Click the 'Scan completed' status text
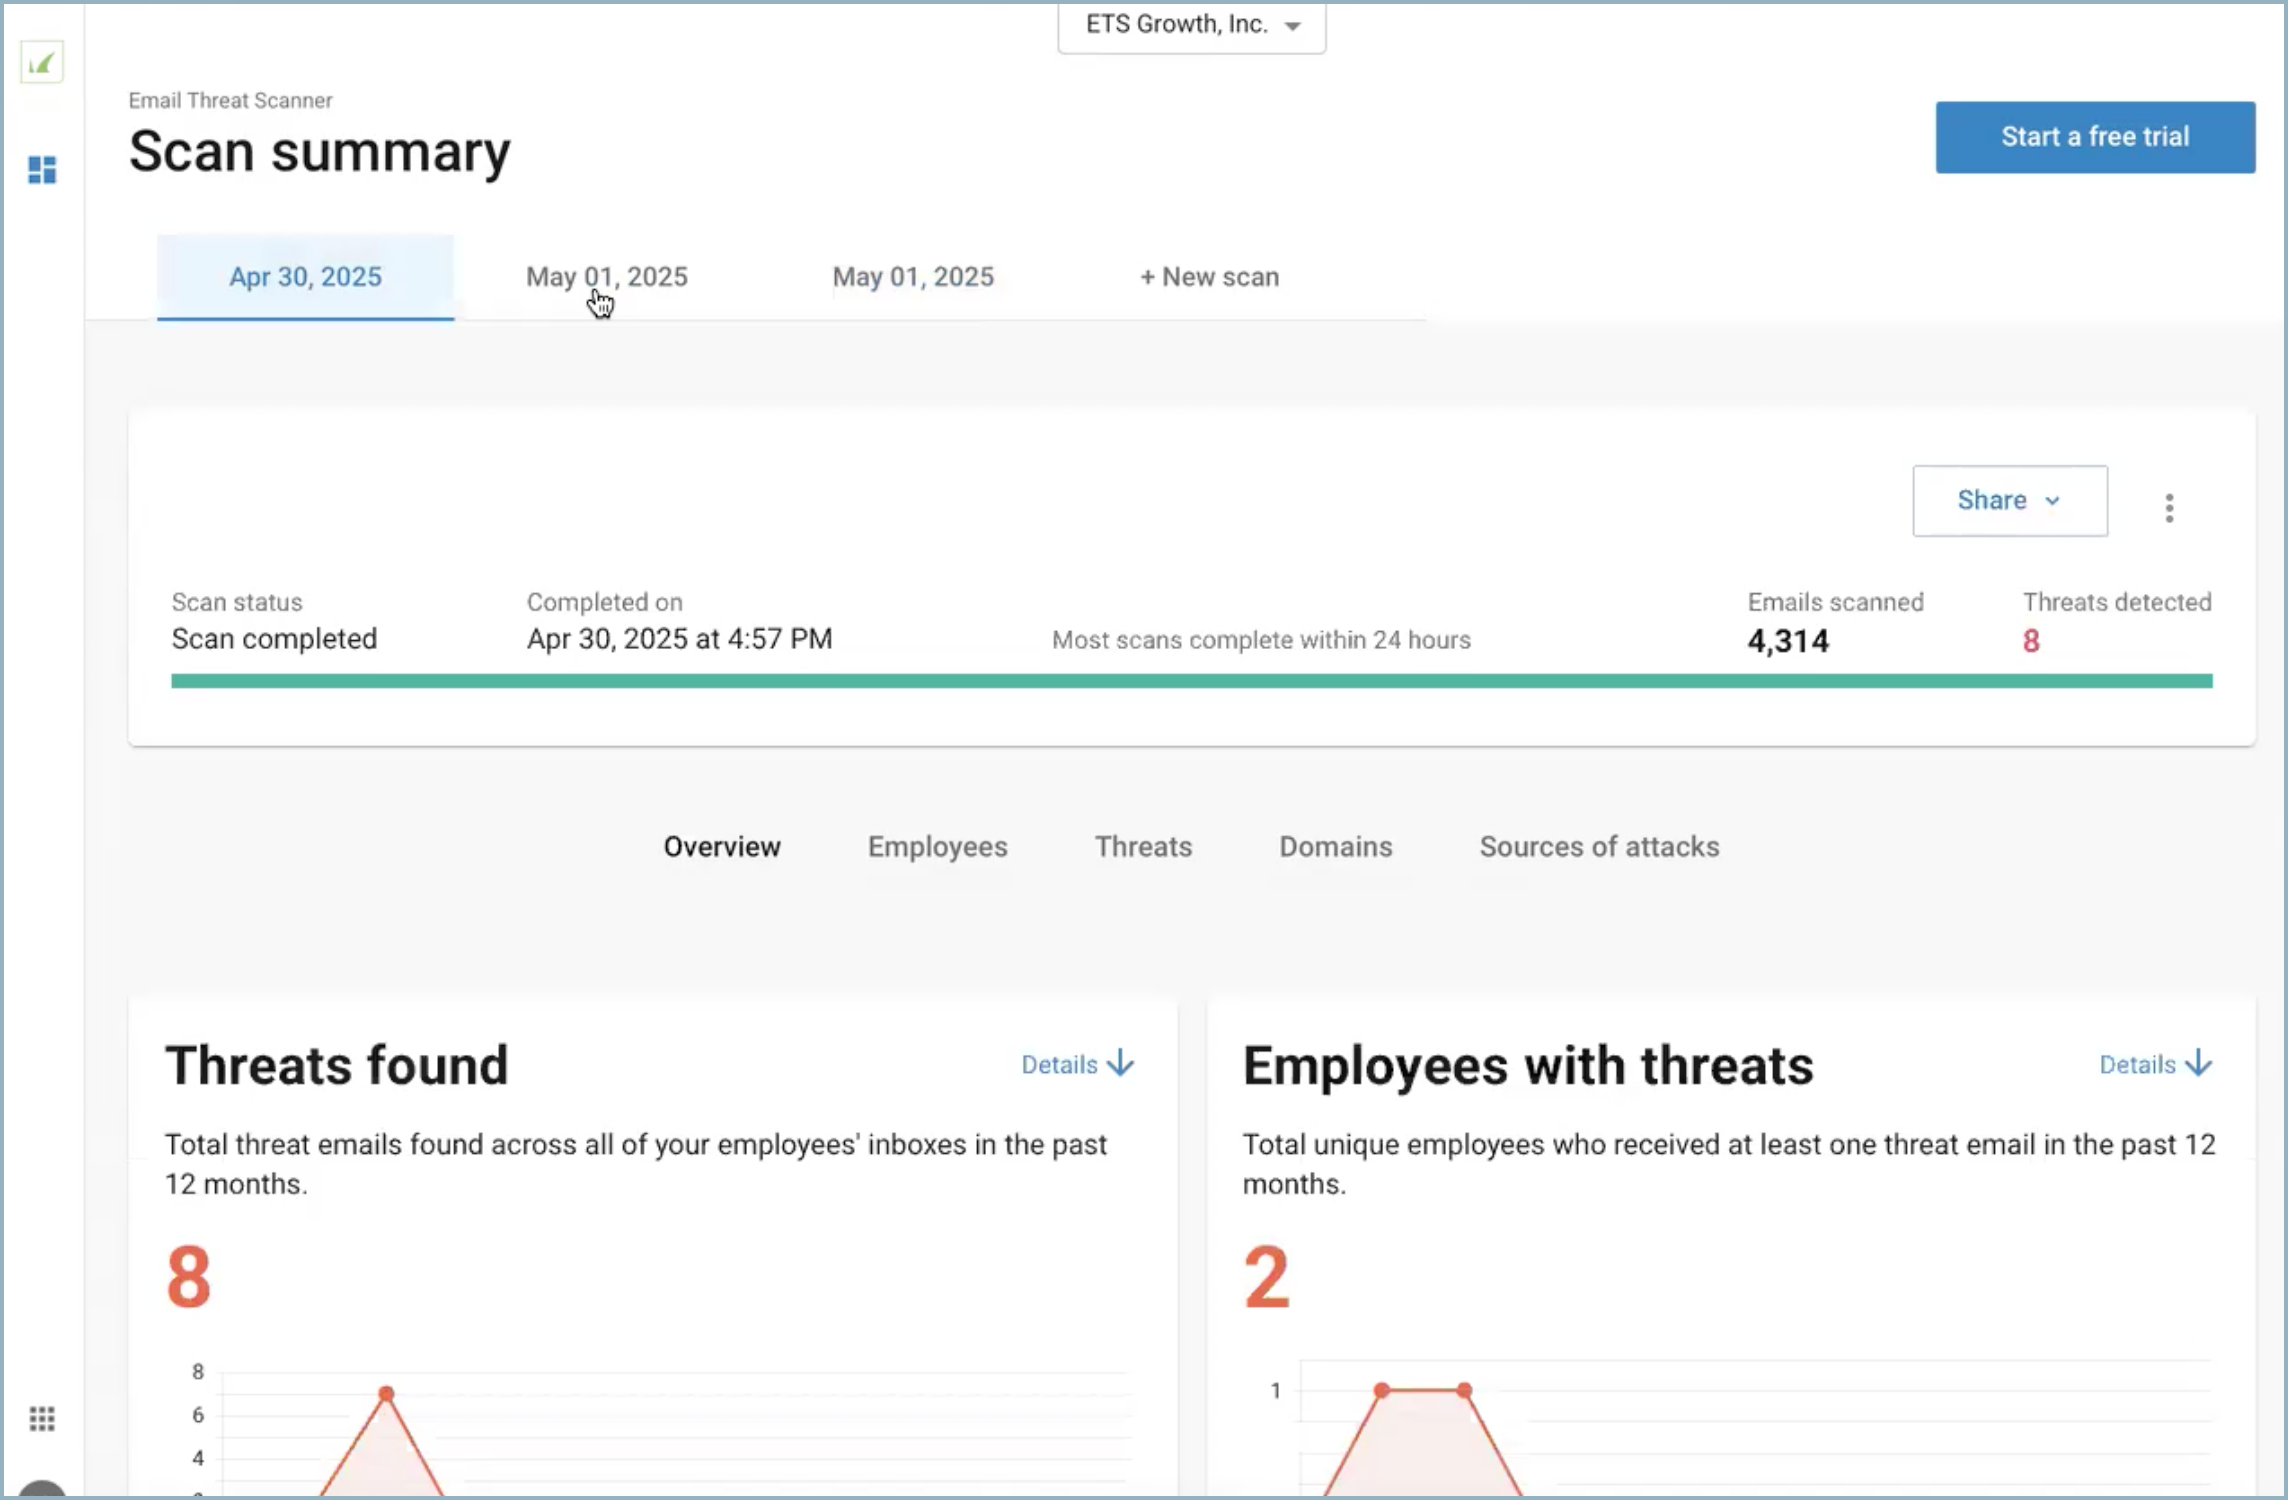Screen dimensions: 2288x1500 [x=274, y=639]
